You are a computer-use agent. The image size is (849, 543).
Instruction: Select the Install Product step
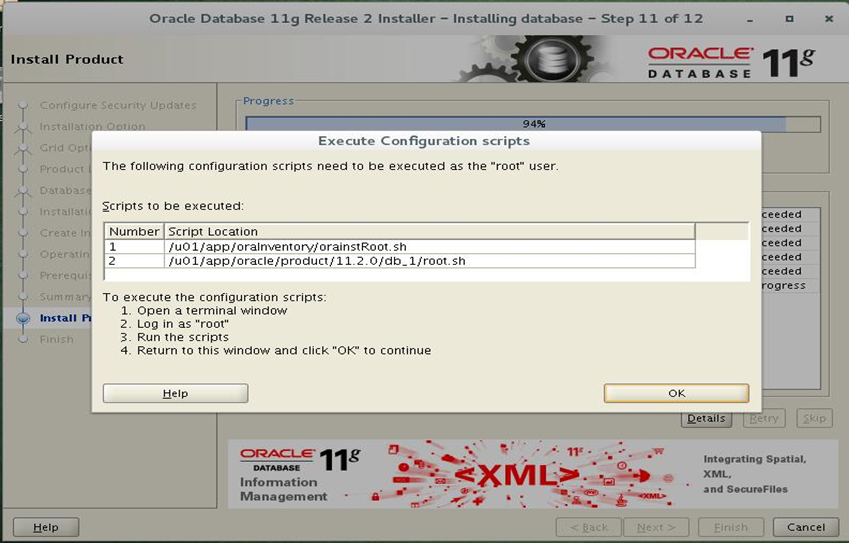(x=65, y=318)
